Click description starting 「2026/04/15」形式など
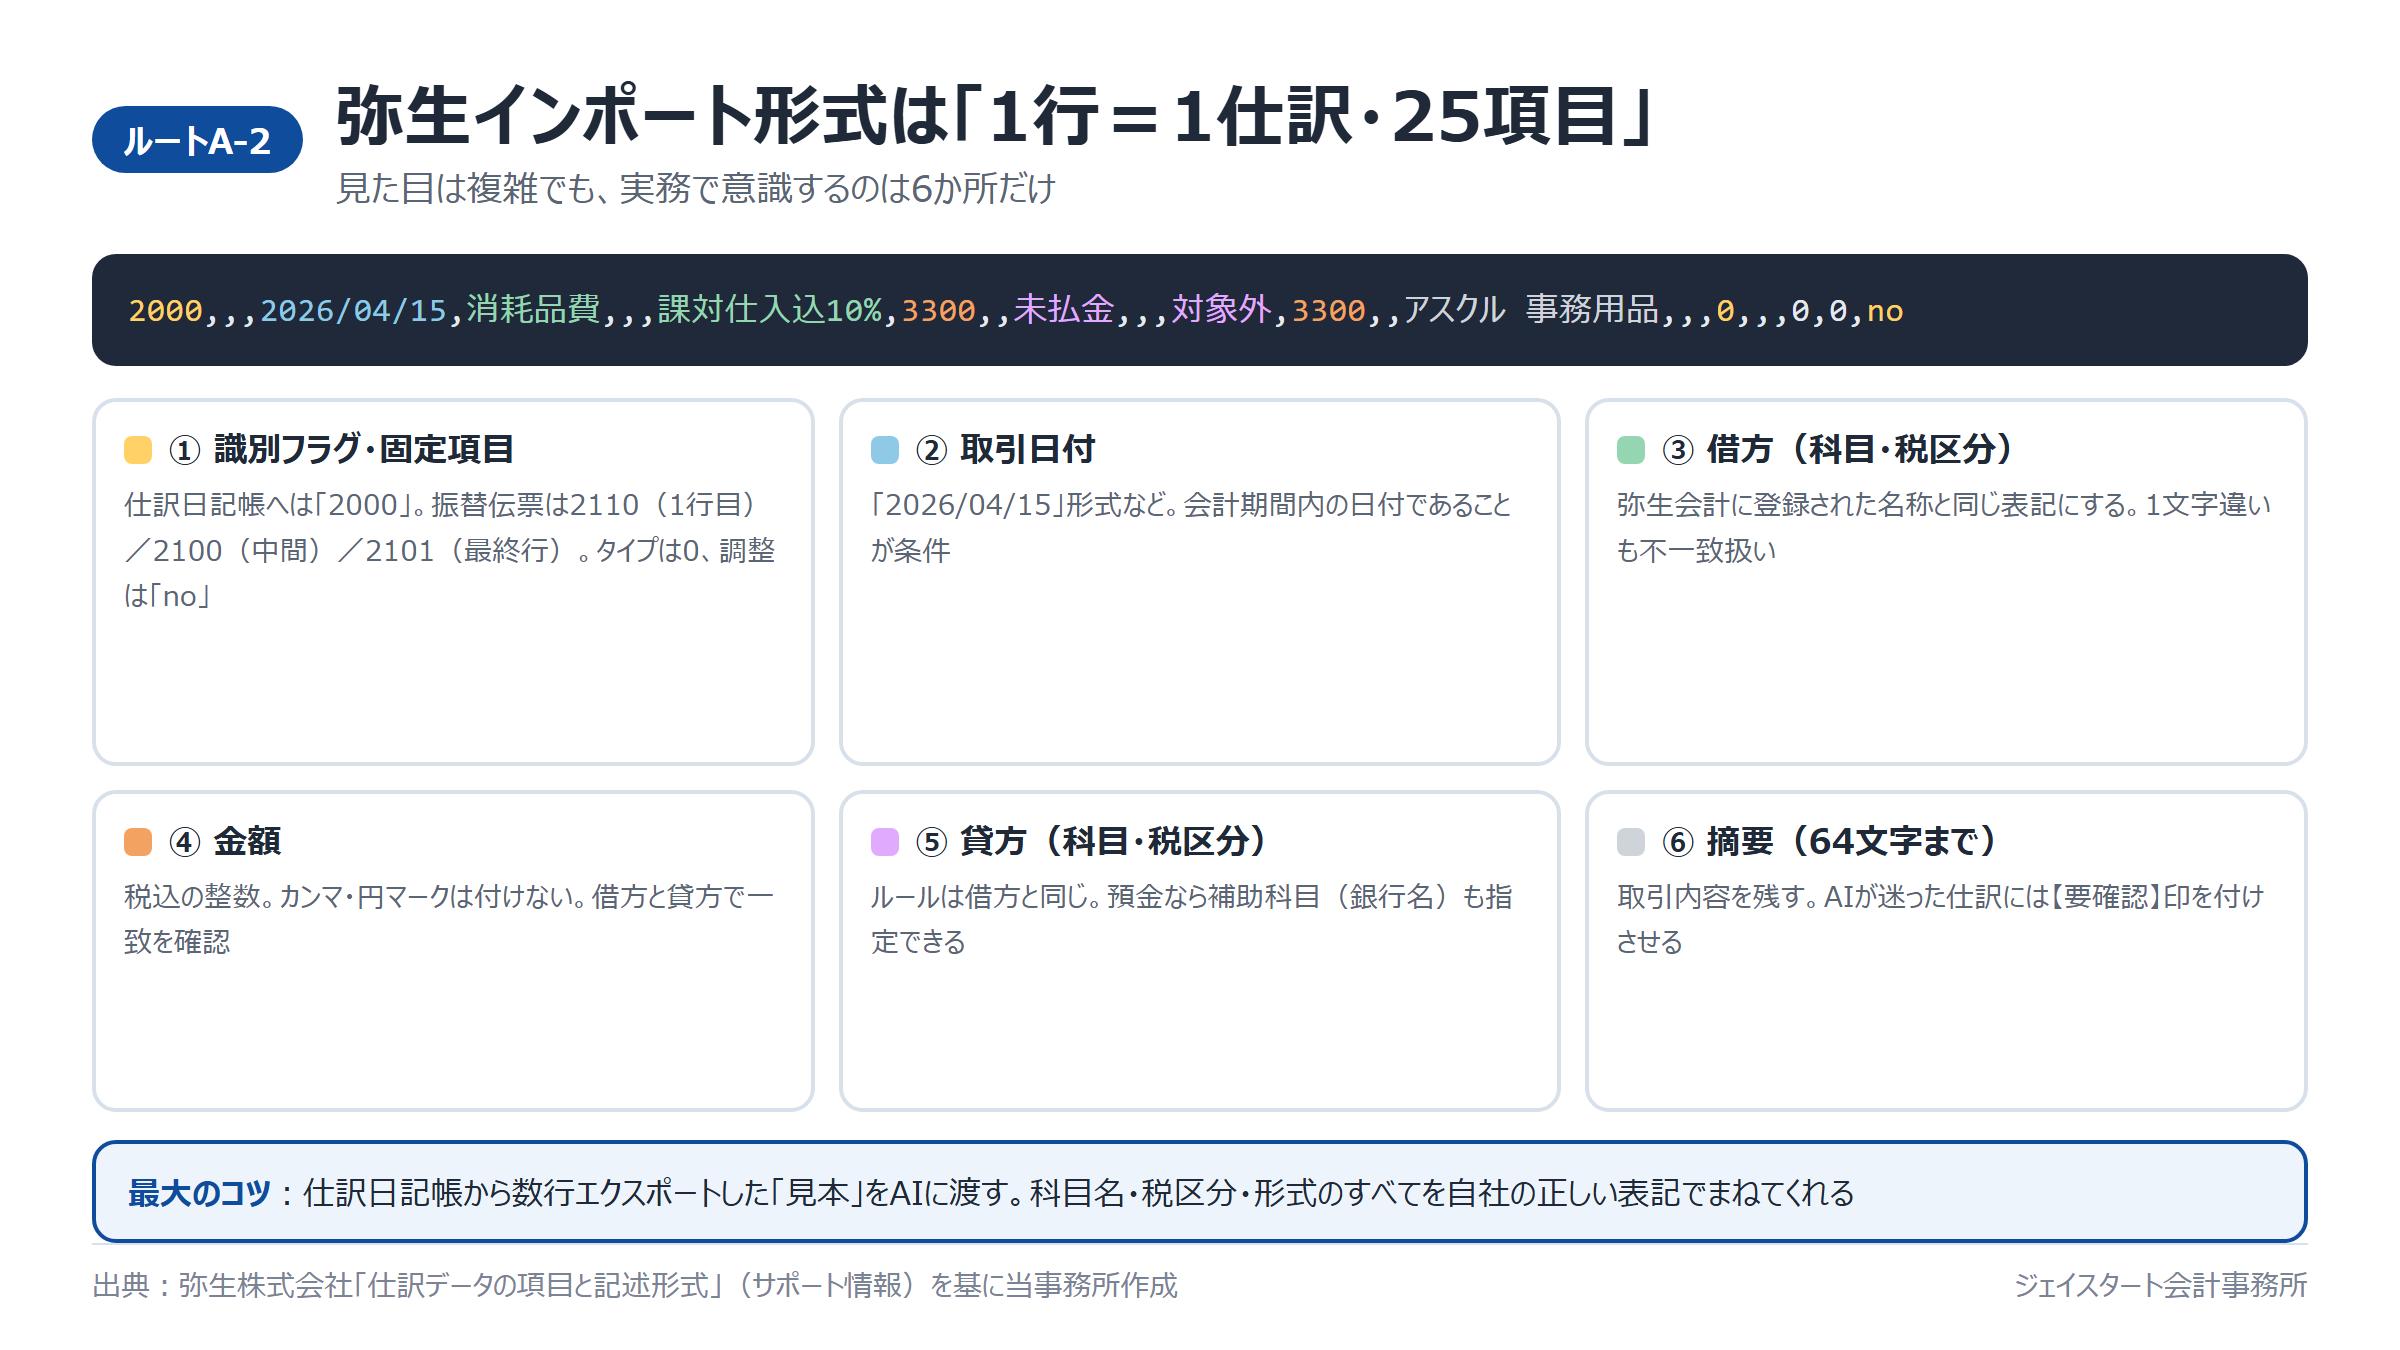Image resolution: width=2400 pixels, height=1350 pixels. tap(1191, 527)
